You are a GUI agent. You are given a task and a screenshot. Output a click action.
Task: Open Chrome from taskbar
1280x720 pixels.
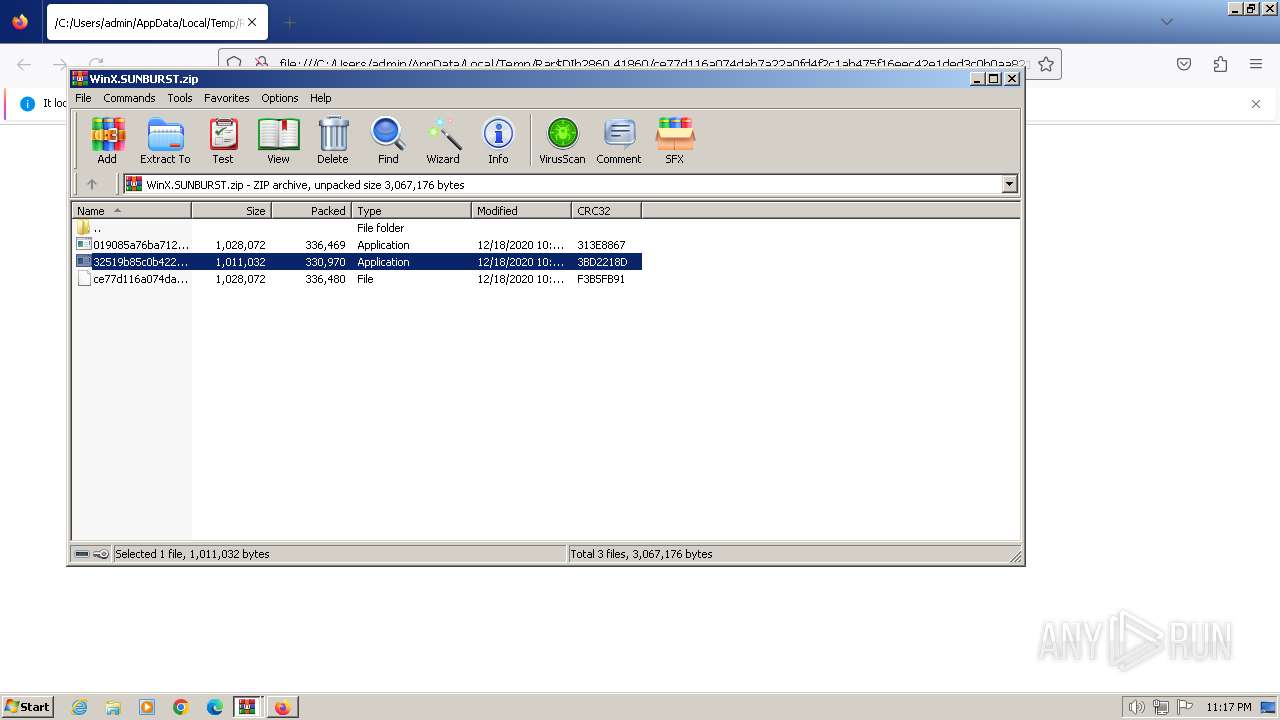[x=181, y=707]
